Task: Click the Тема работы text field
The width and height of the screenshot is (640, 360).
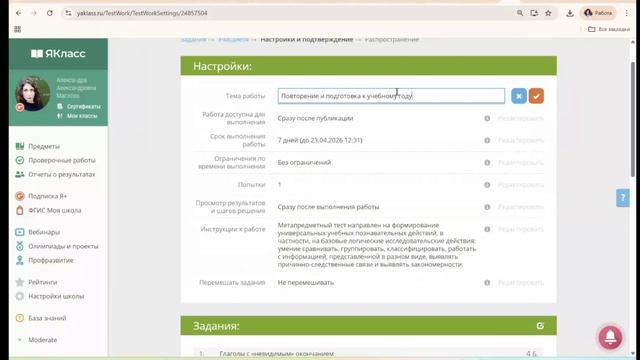Action: coord(391,96)
